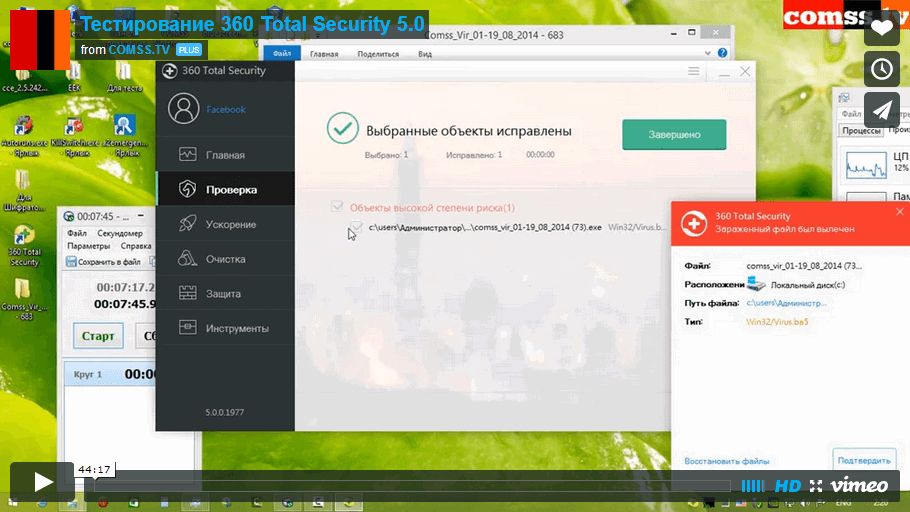Open Главная section in 360 sidebar
Viewport: 910px width, 512px height.
point(225,155)
